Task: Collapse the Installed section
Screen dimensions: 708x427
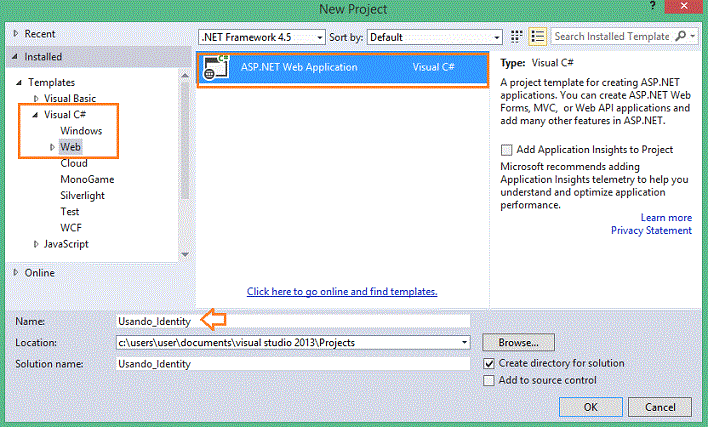Action: click(15, 57)
